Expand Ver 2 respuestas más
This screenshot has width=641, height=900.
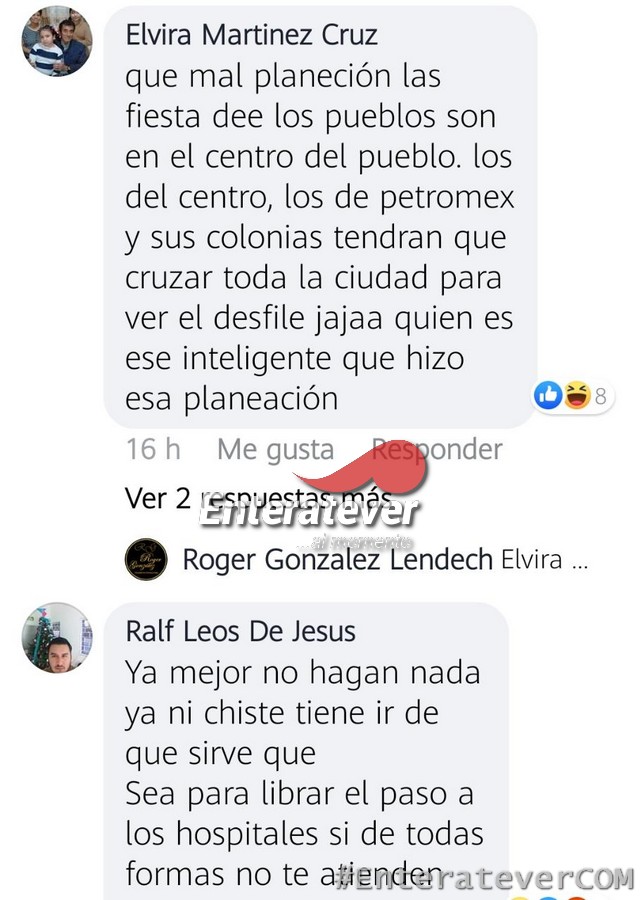[x=258, y=498]
